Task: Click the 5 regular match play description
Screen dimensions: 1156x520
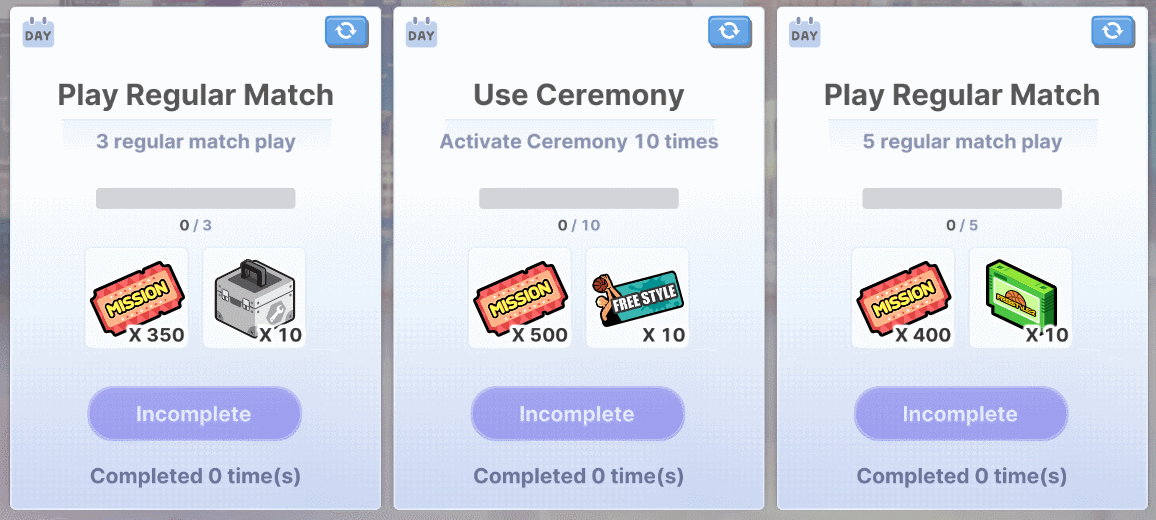Action: (962, 142)
